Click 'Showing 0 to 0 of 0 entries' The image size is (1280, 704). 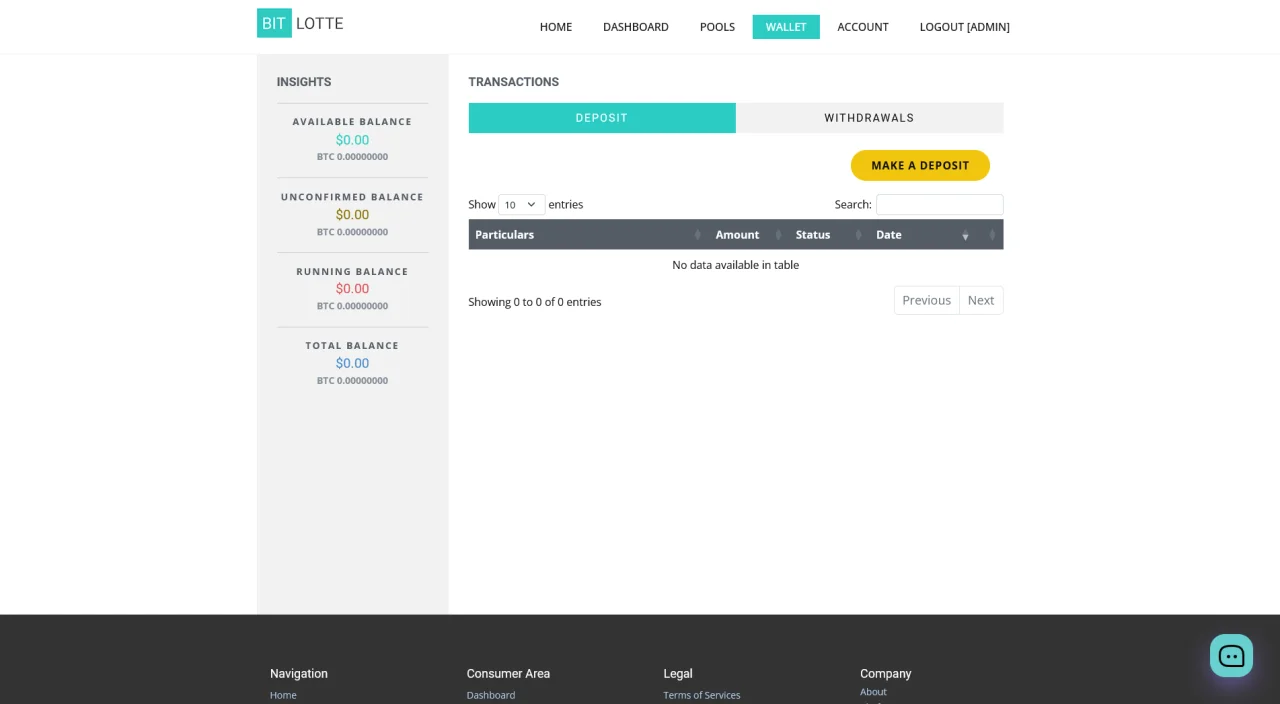coord(535,302)
